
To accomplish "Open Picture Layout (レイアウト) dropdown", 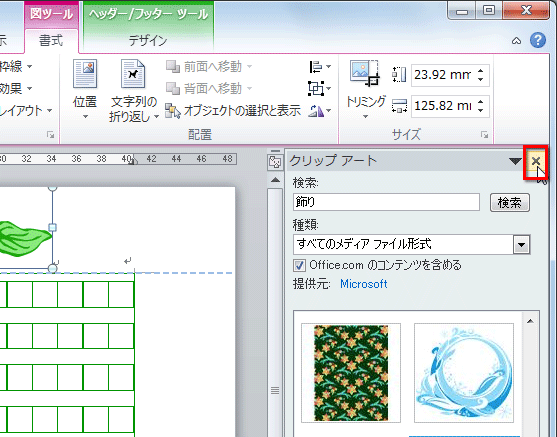I will (27, 110).
